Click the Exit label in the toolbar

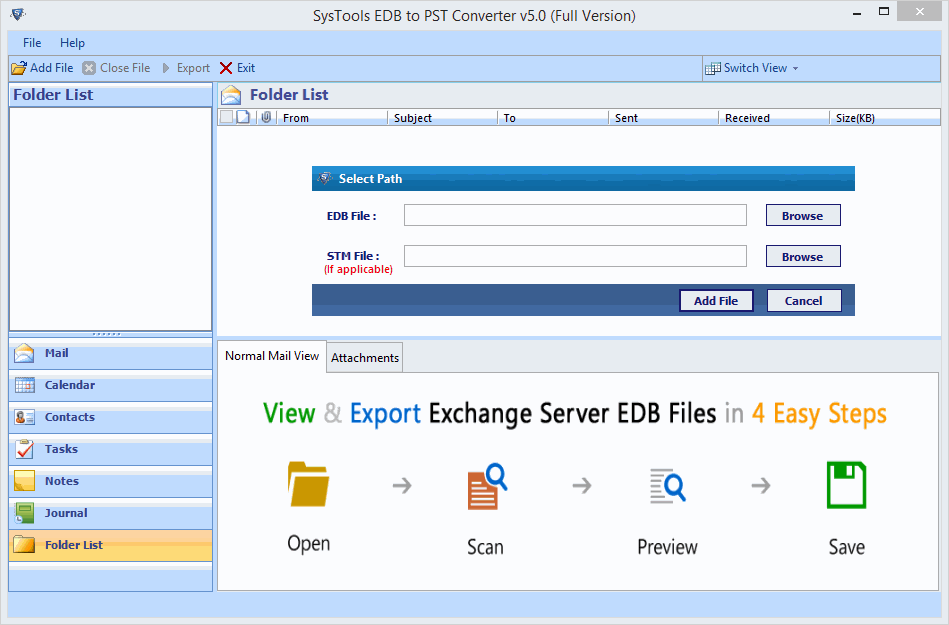[x=246, y=68]
